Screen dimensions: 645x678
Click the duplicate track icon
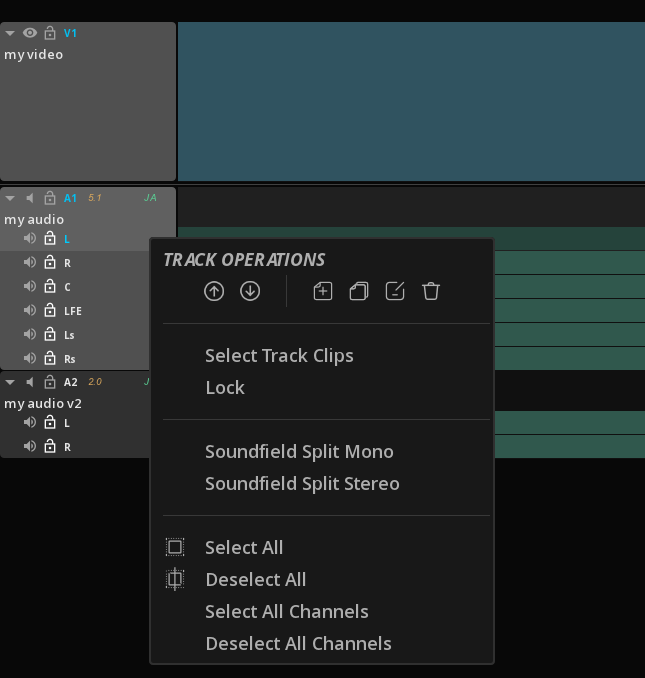point(359,291)
